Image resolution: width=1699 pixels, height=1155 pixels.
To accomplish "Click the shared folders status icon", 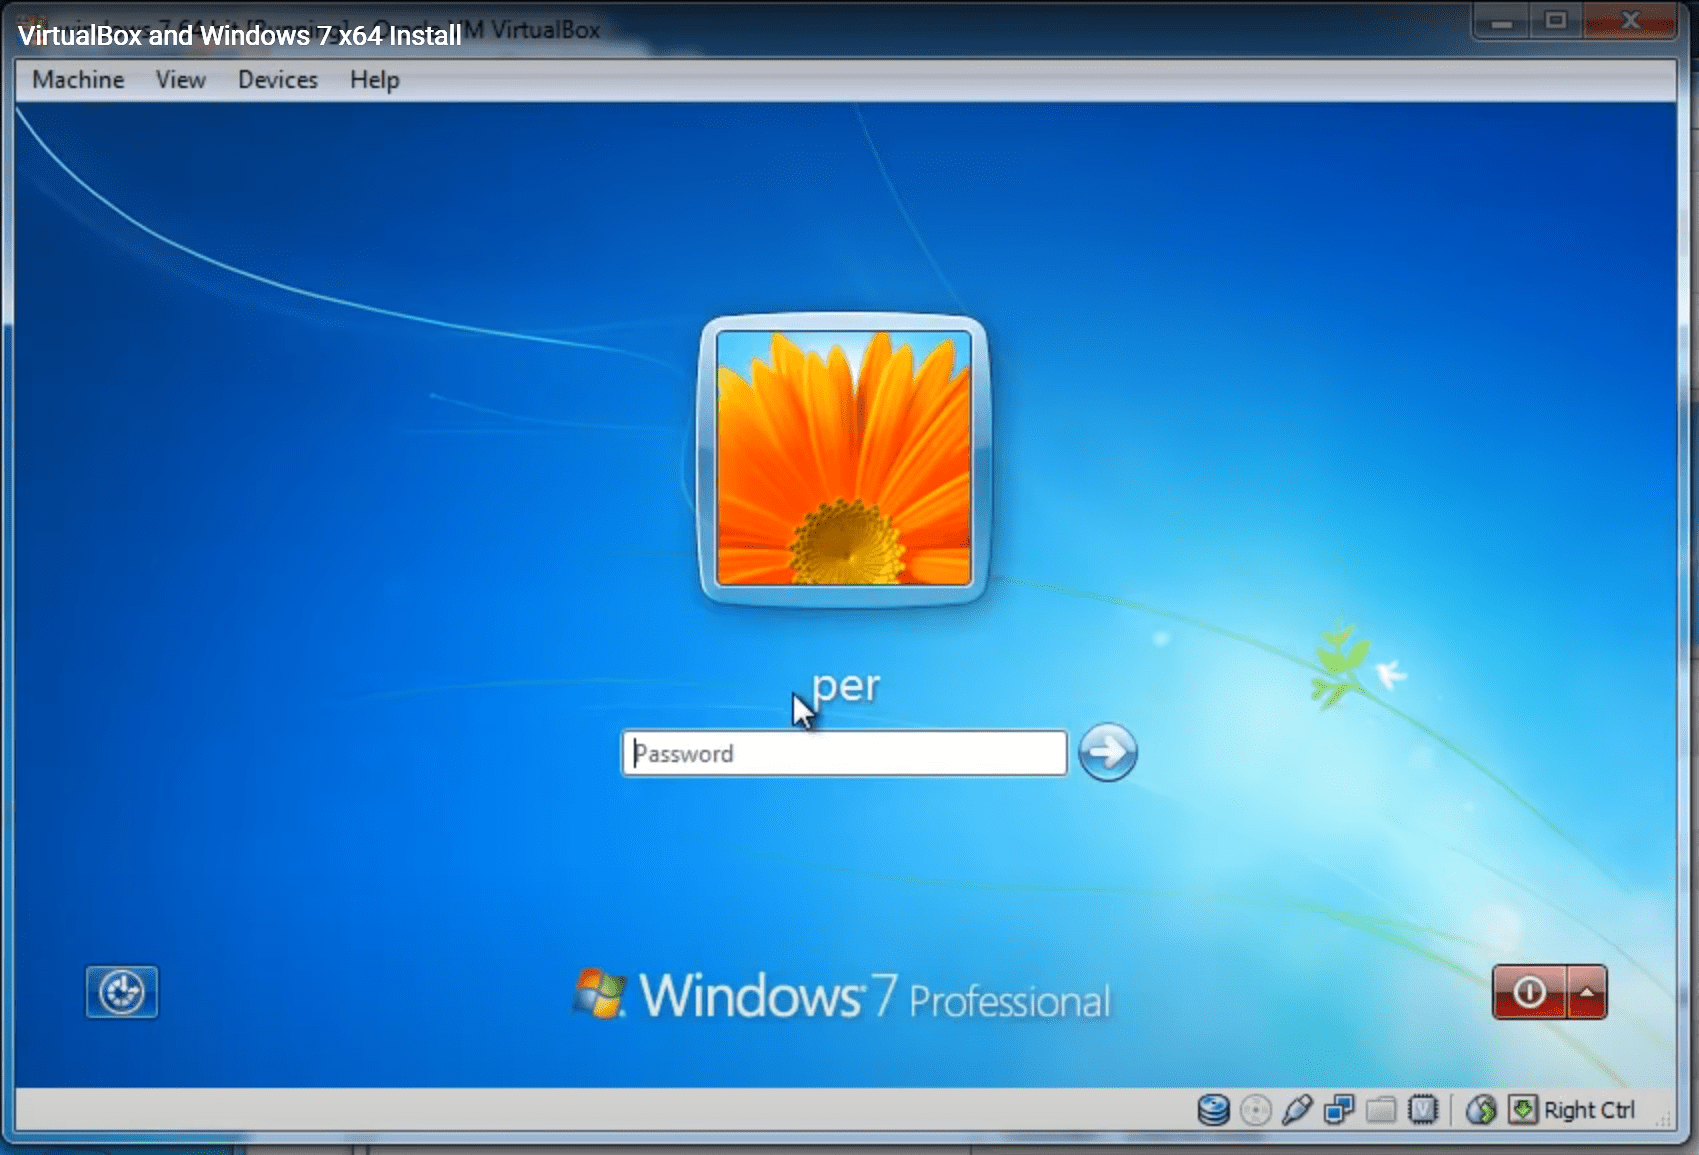I will click(x=1381, y=1110).
